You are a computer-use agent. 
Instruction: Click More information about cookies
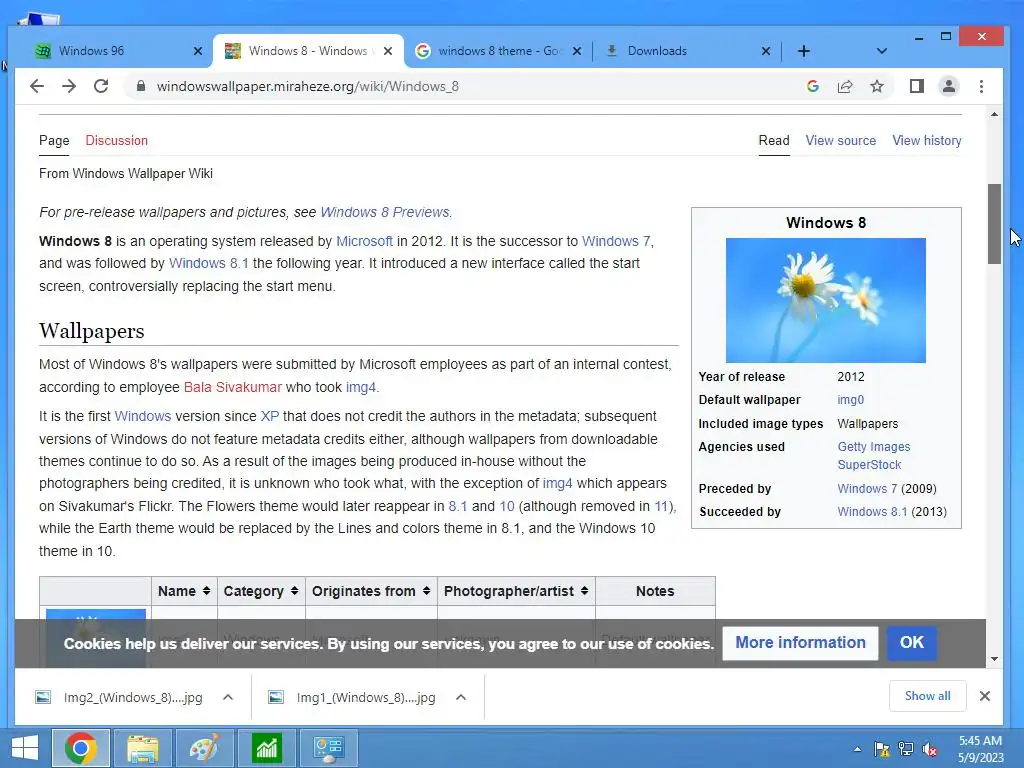pyautogui.click(x=800, y=643)
